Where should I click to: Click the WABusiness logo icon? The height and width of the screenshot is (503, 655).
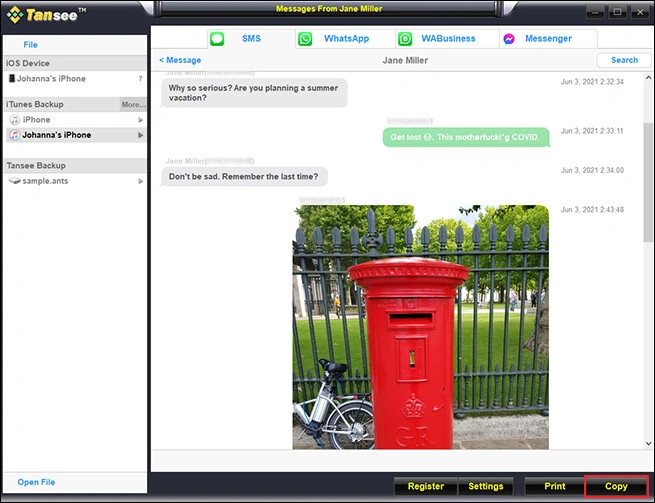405,39
